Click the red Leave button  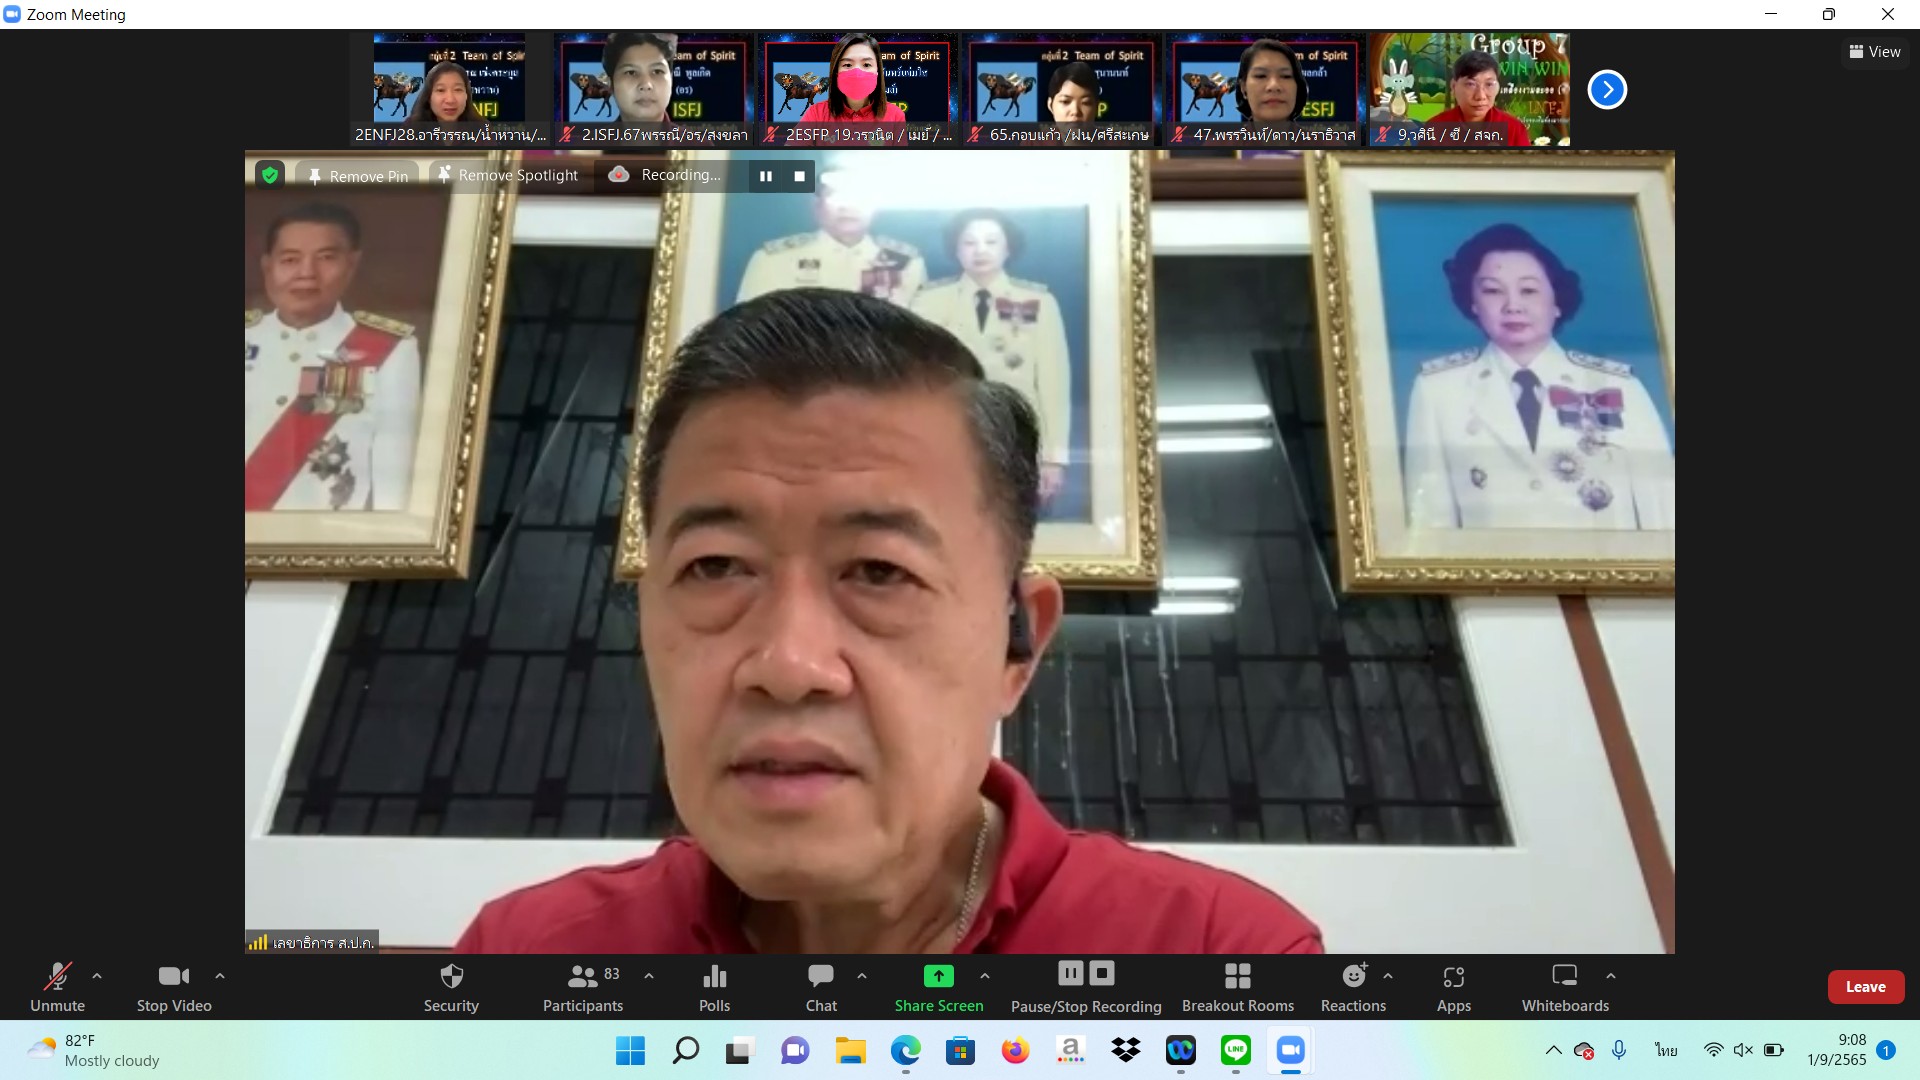(x=1865, y=986)
